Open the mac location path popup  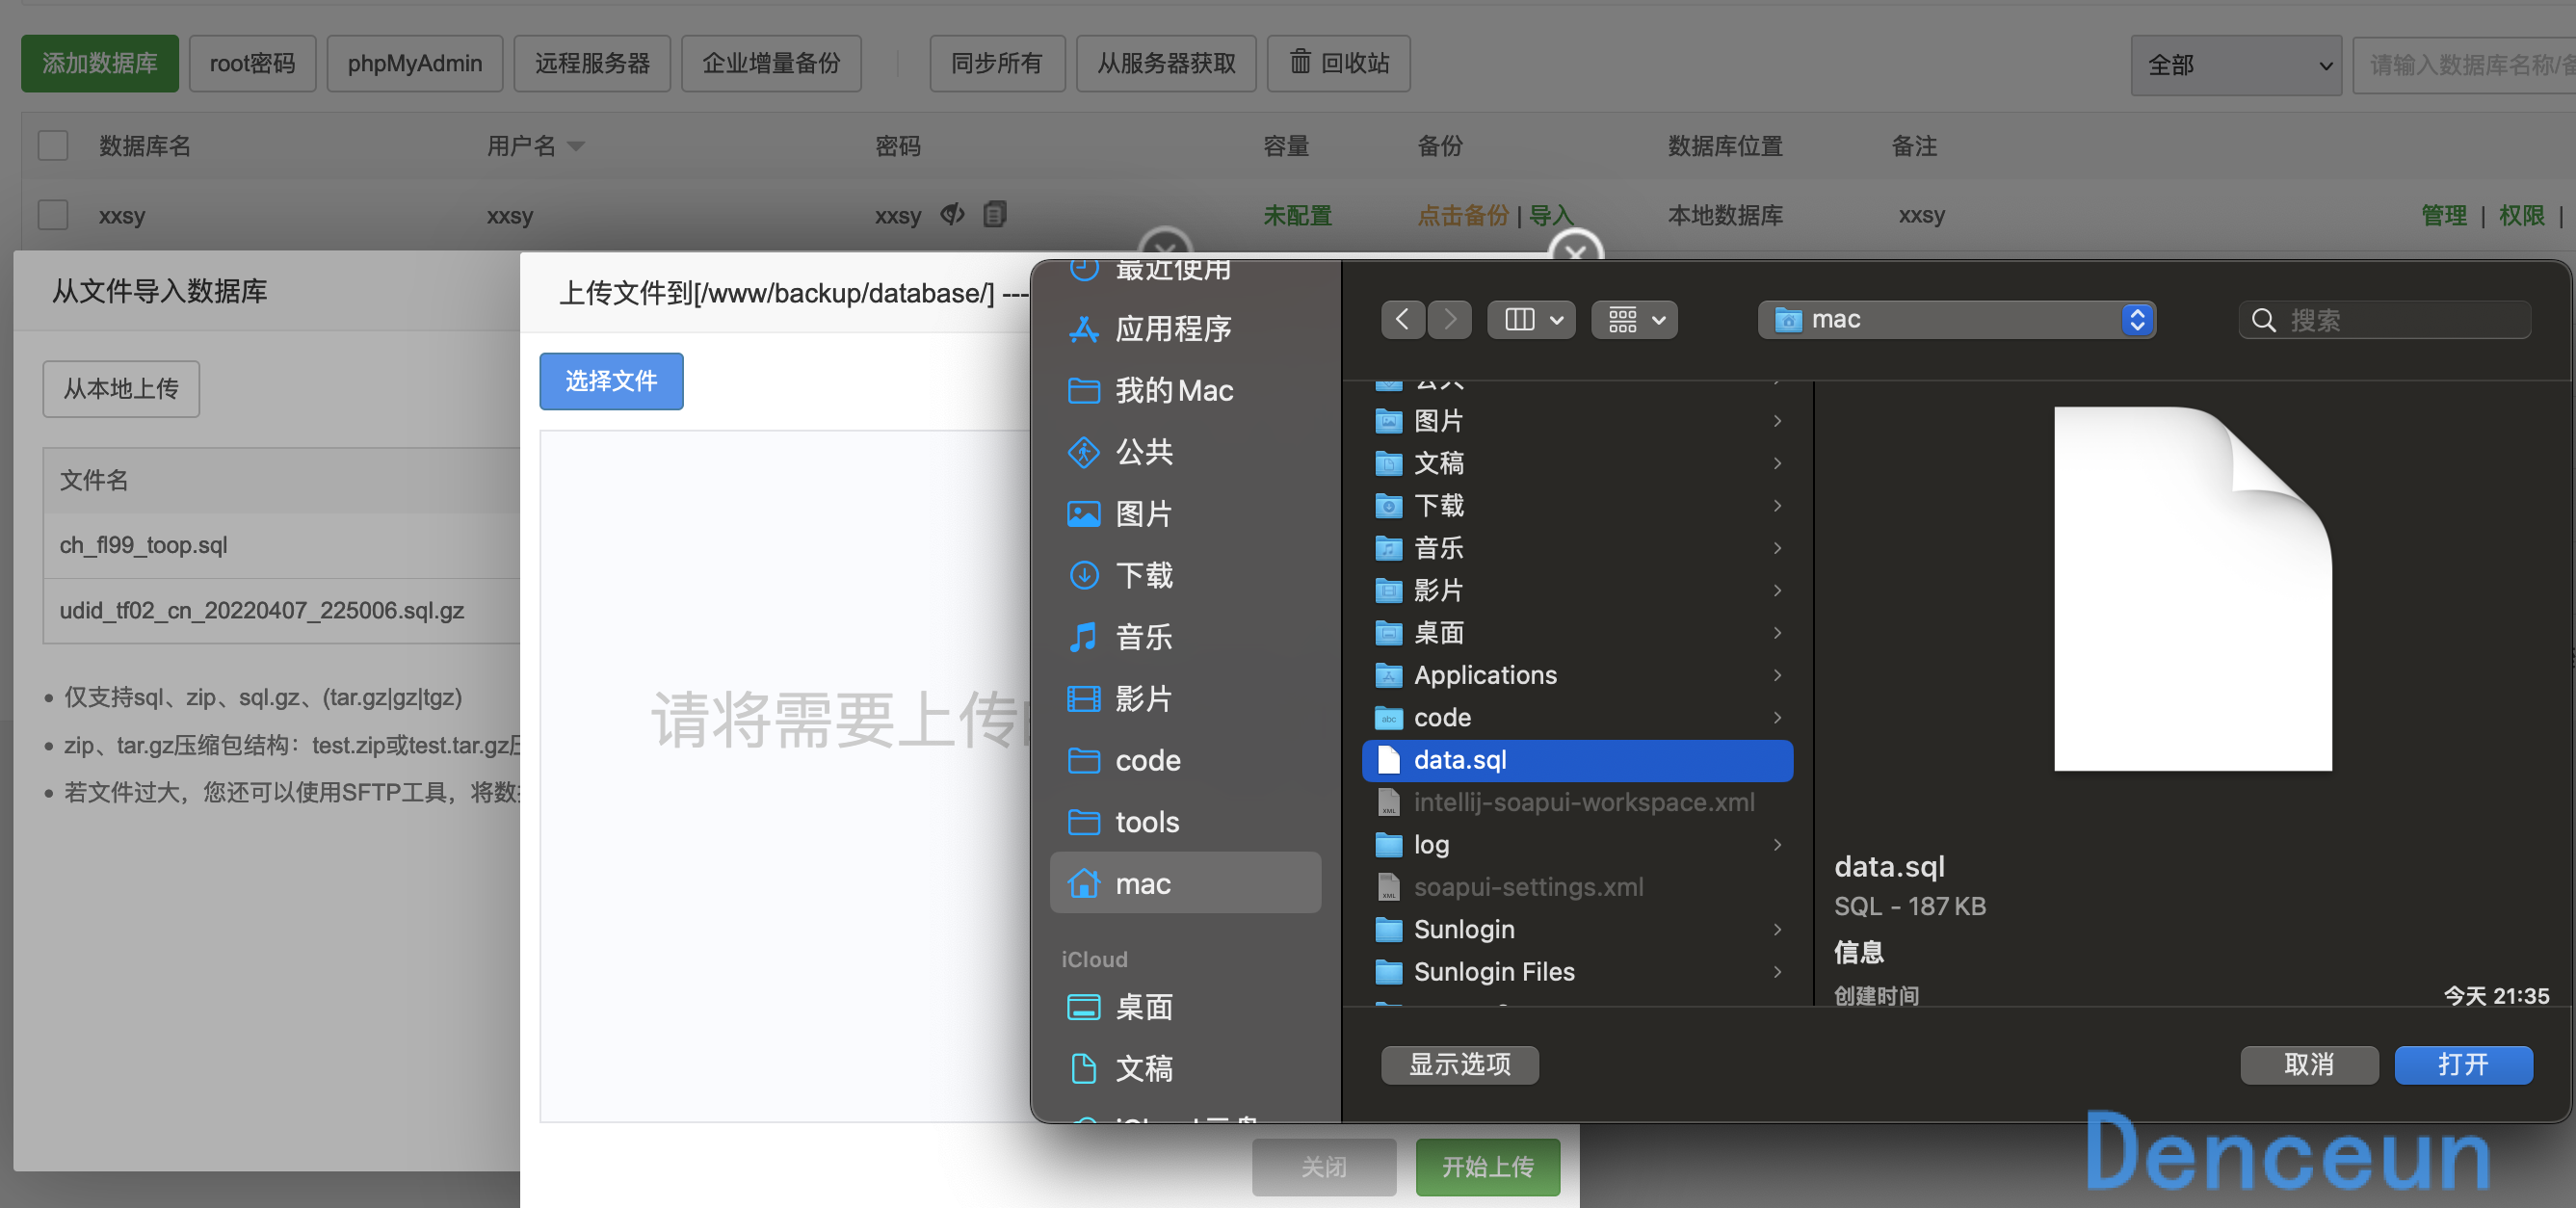click(x=1956, y=320)
